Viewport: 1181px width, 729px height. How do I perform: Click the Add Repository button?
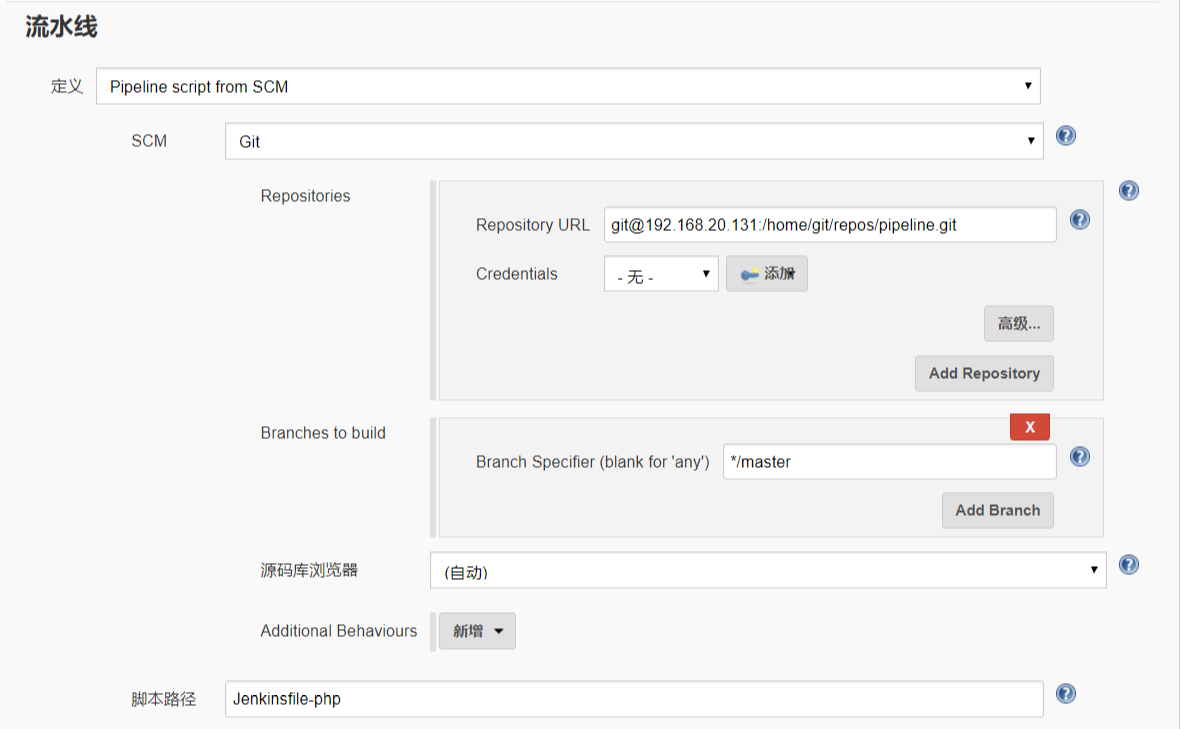coord(984,373)
